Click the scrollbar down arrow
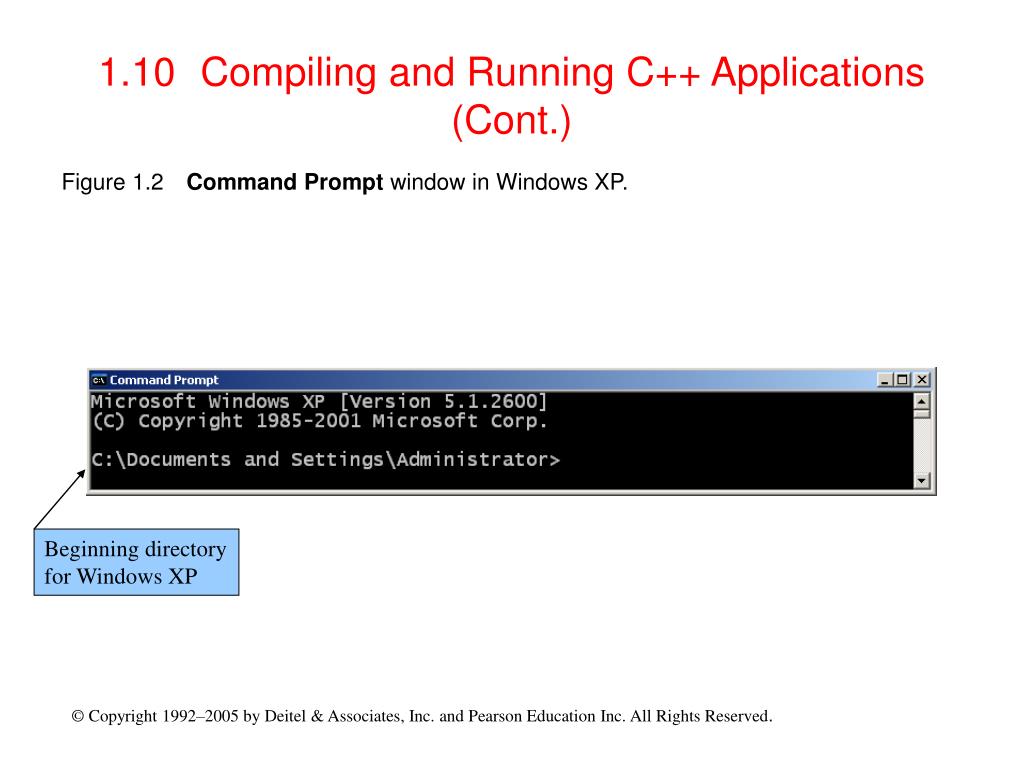The image size is (1024, 768). [921, 481]
